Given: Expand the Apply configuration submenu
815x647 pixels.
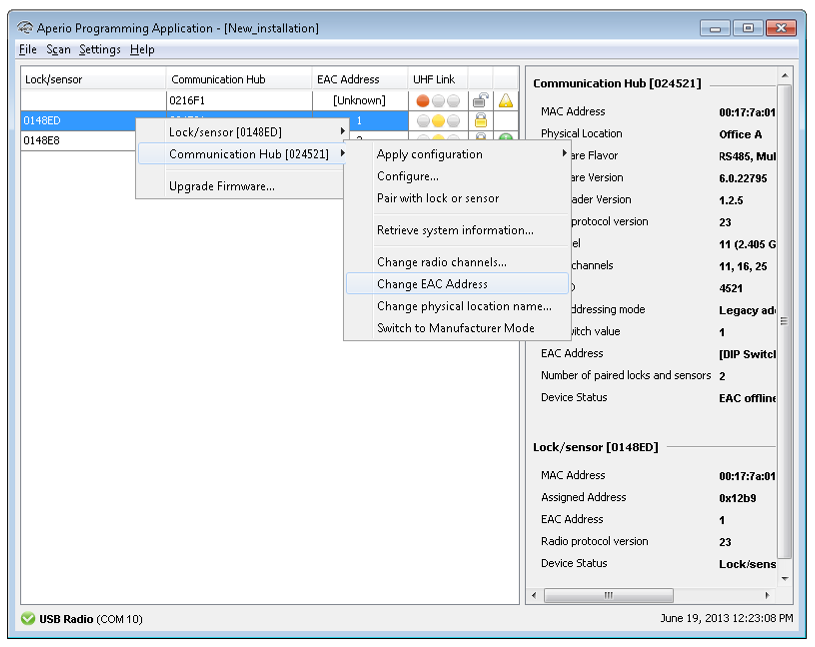Looking at the screenshot, I should (x=457, y=154).
